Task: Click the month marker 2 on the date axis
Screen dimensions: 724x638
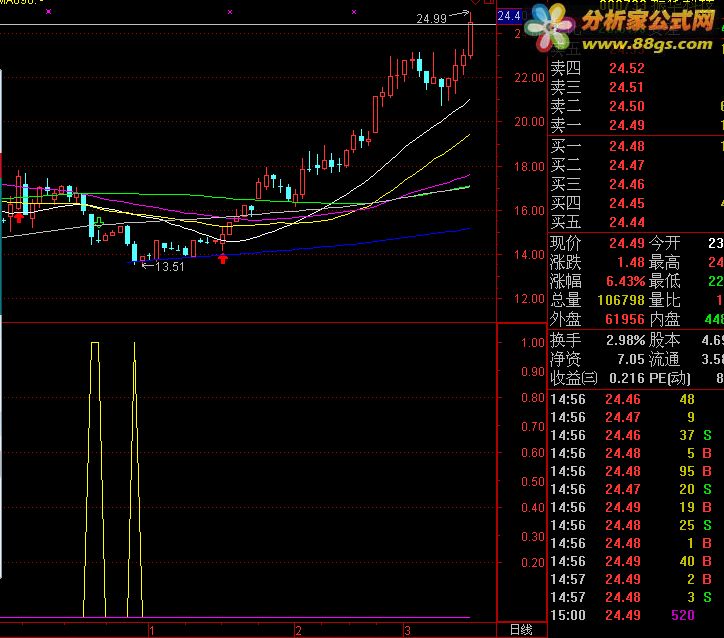Action: tap(298, 630)
